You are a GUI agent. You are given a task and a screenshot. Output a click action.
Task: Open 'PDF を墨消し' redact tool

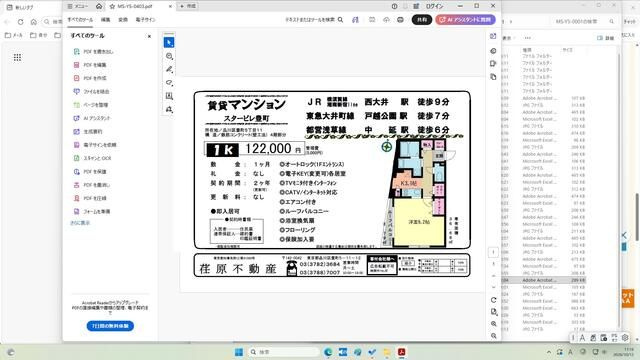point(92,185)
